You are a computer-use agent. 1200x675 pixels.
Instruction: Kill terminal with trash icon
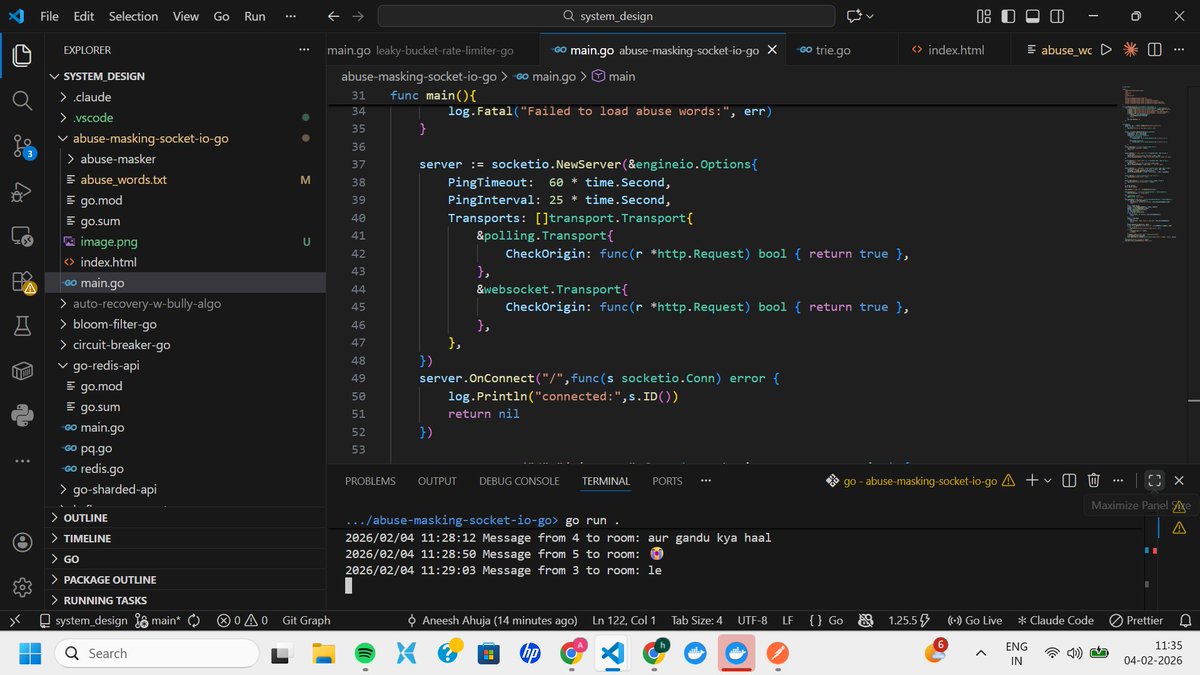point(1094,481)
